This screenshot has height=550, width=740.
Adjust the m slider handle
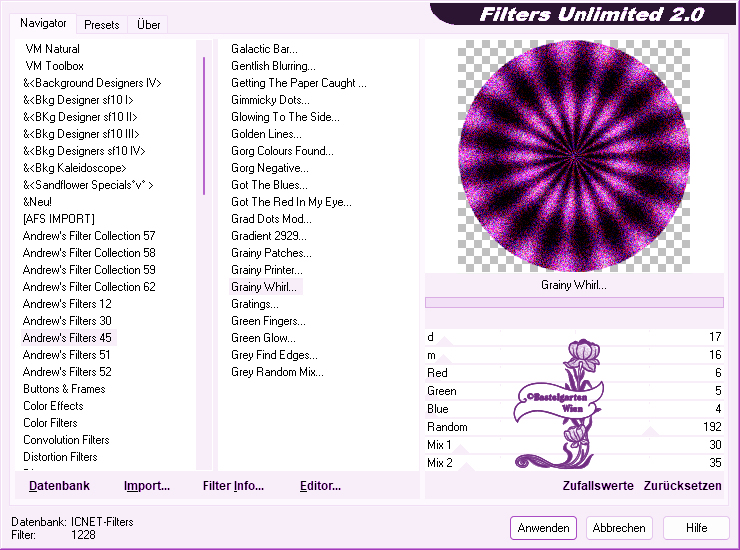tap(444, 359)
